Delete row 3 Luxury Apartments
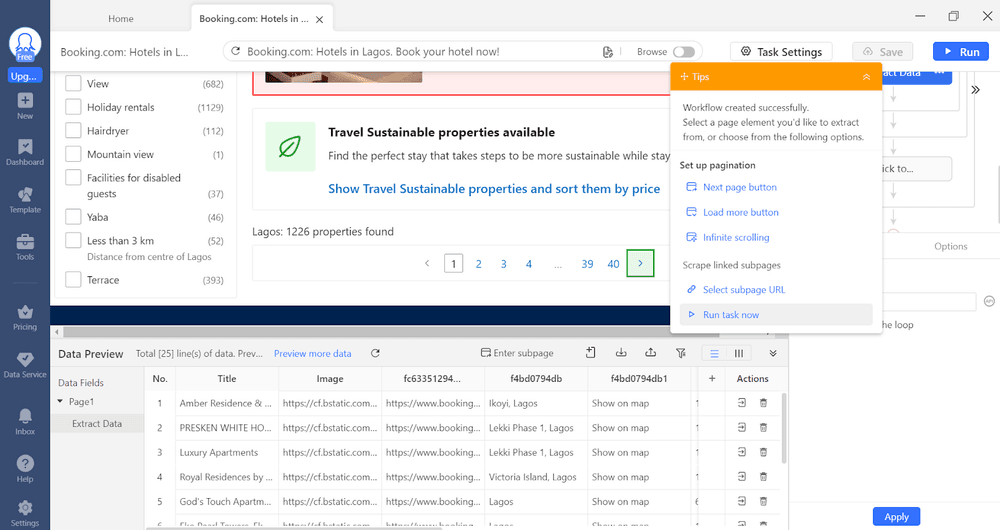The width and height of the screenshot is (1000, 530). click(x=763, y=452)
